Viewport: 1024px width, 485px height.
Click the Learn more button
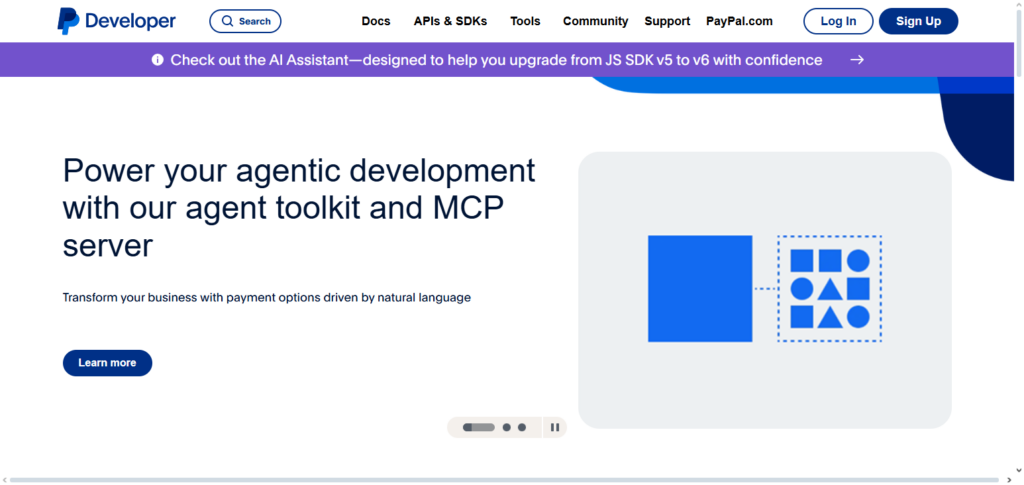pyautogui.click(x=107, y=363)
